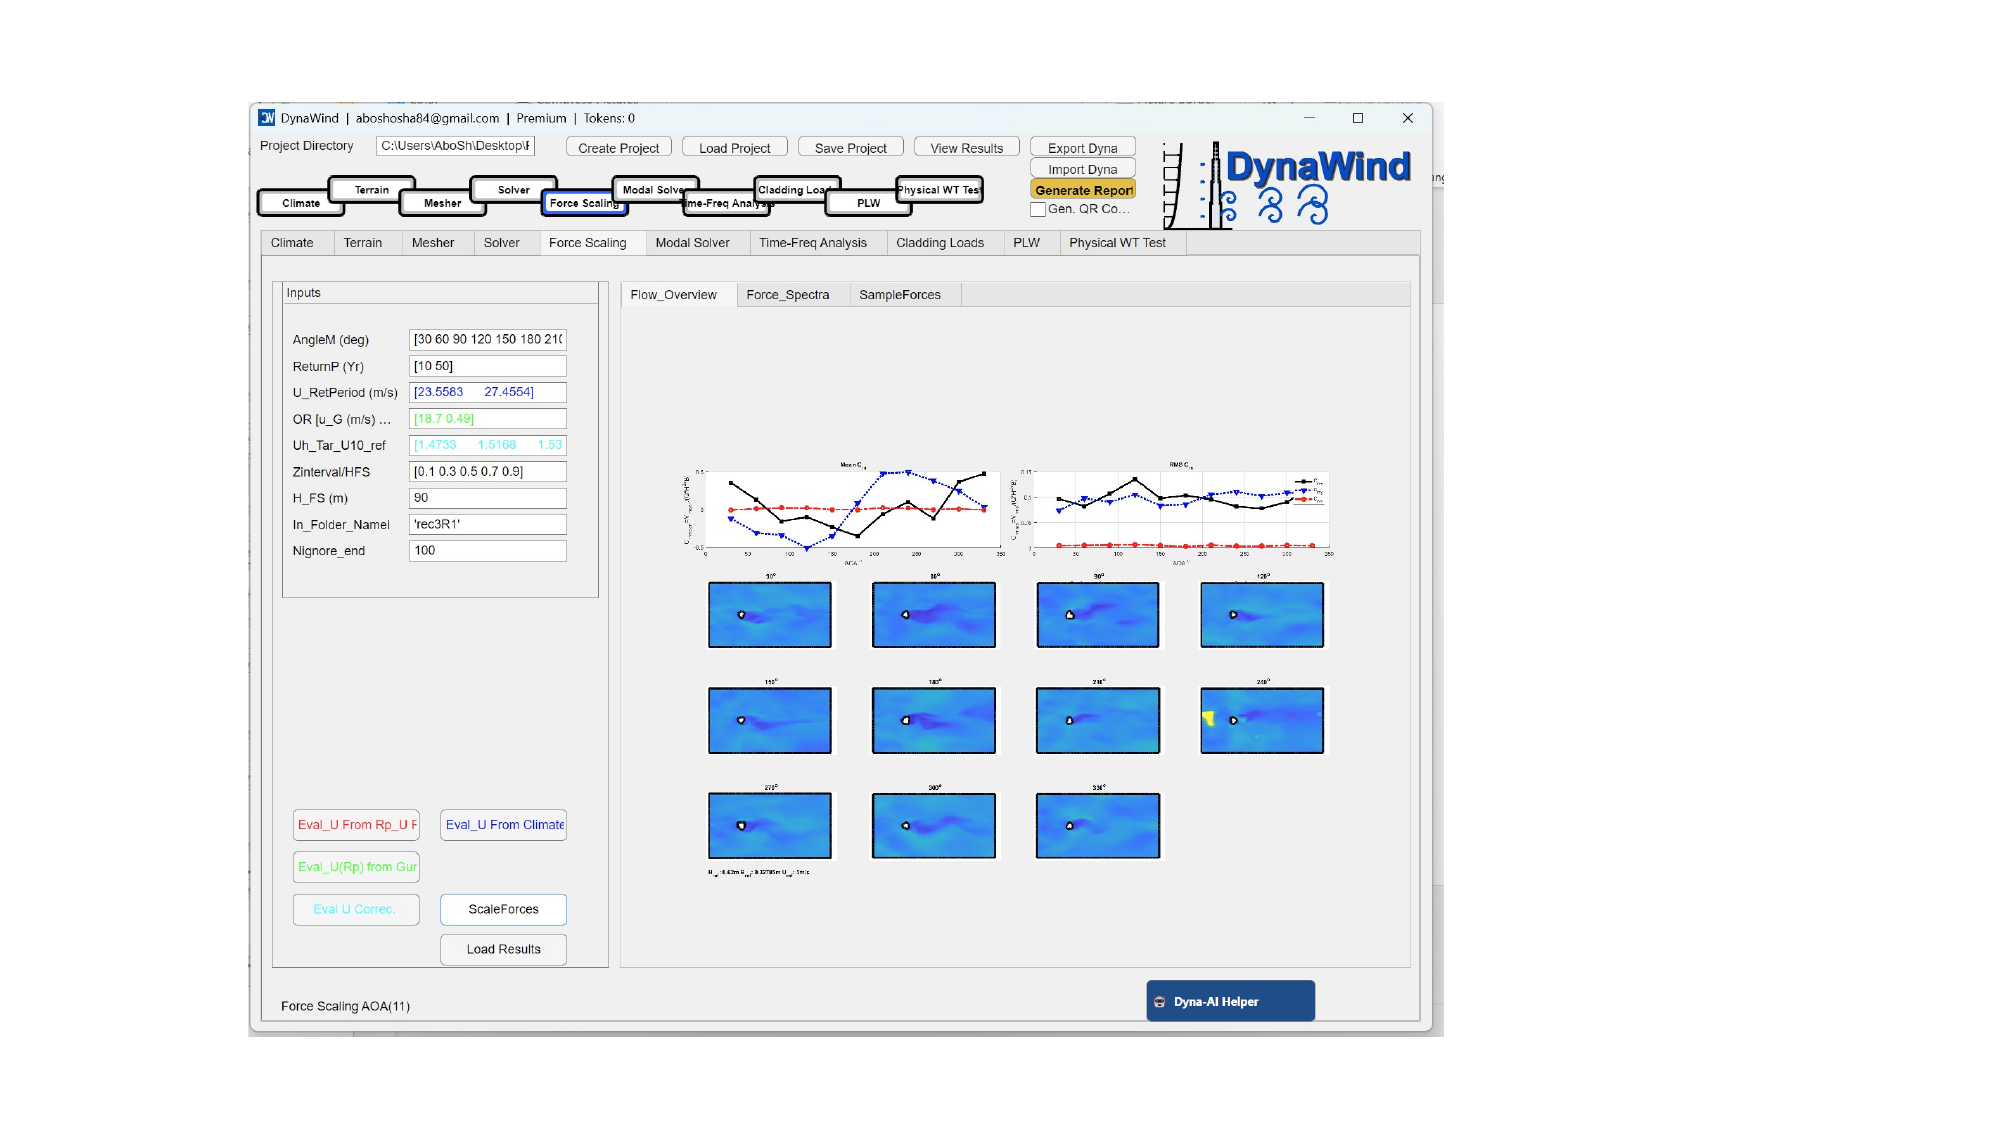Select the Climate workflow step box
The image size is (2001, 1125).
click(x=301, y=203)
